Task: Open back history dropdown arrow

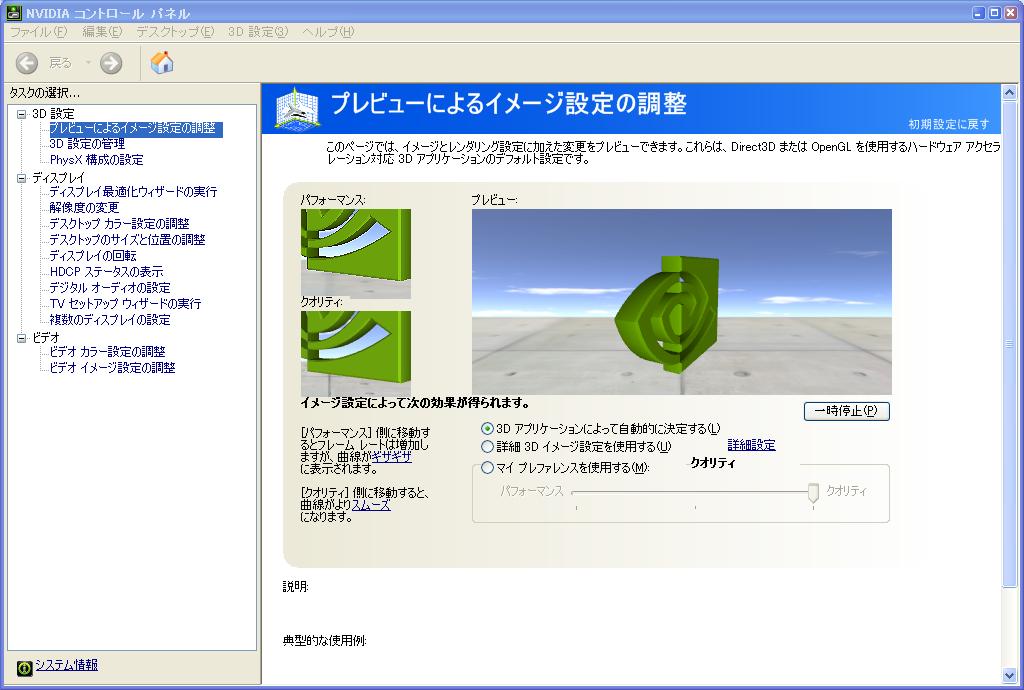Action: 88,63
